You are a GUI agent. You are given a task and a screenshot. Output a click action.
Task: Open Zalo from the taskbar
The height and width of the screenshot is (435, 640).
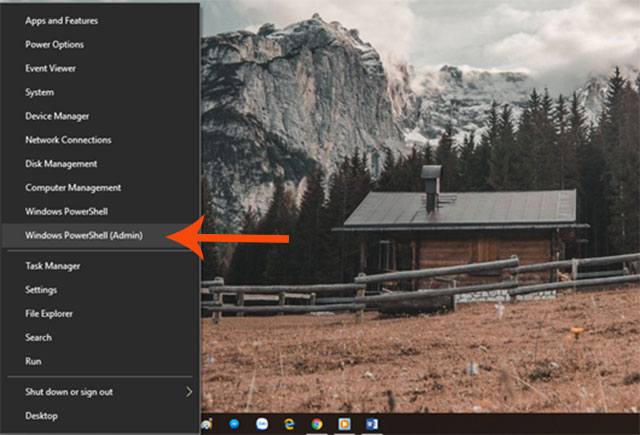click(262, 424)
